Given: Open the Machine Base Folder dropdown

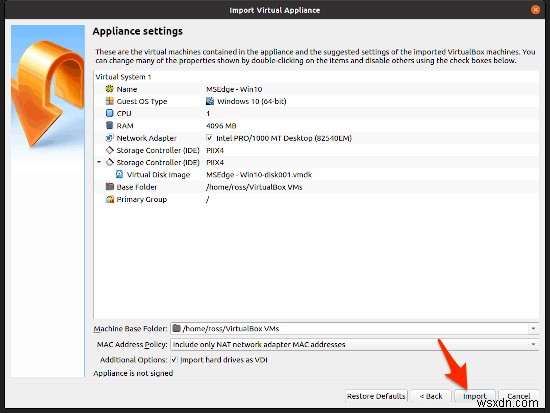Looking at the screenshot, I should point(533,328).
